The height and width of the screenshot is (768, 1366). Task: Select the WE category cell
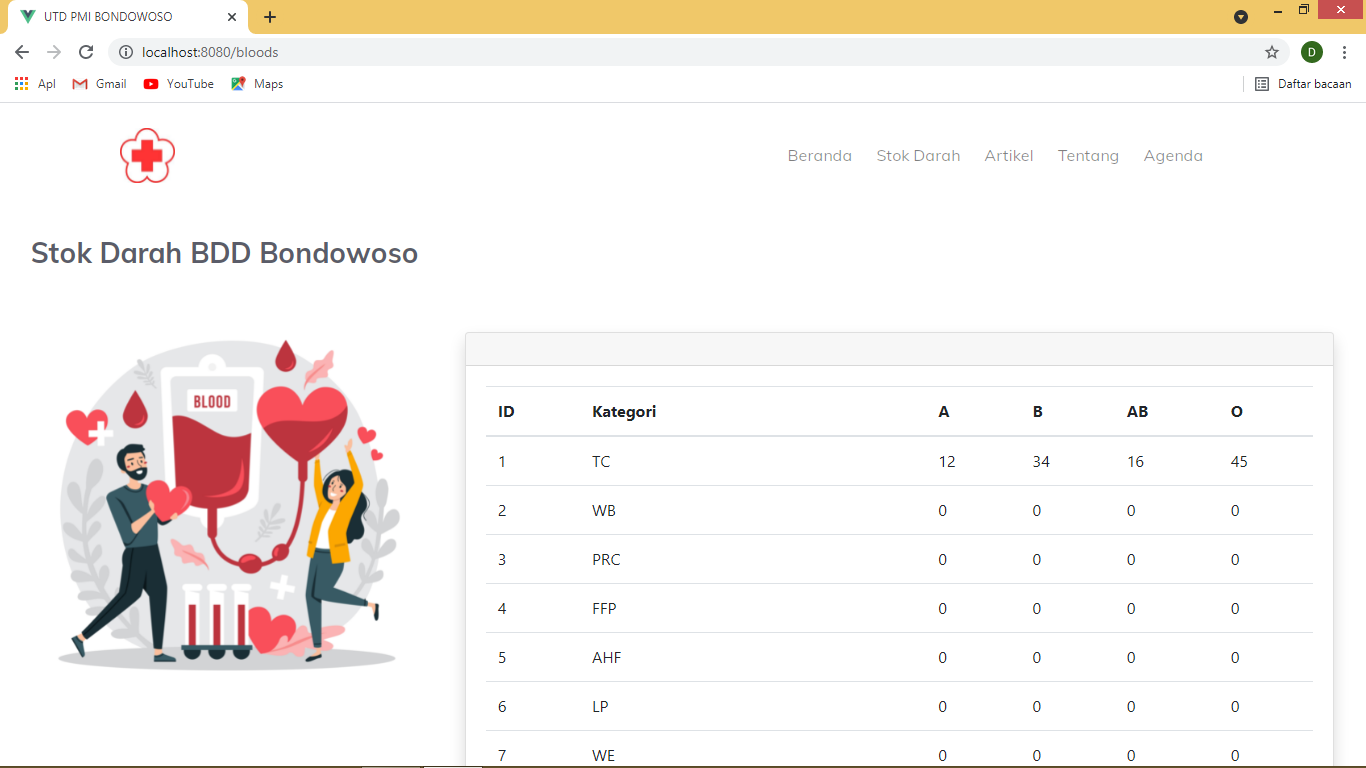603,756
